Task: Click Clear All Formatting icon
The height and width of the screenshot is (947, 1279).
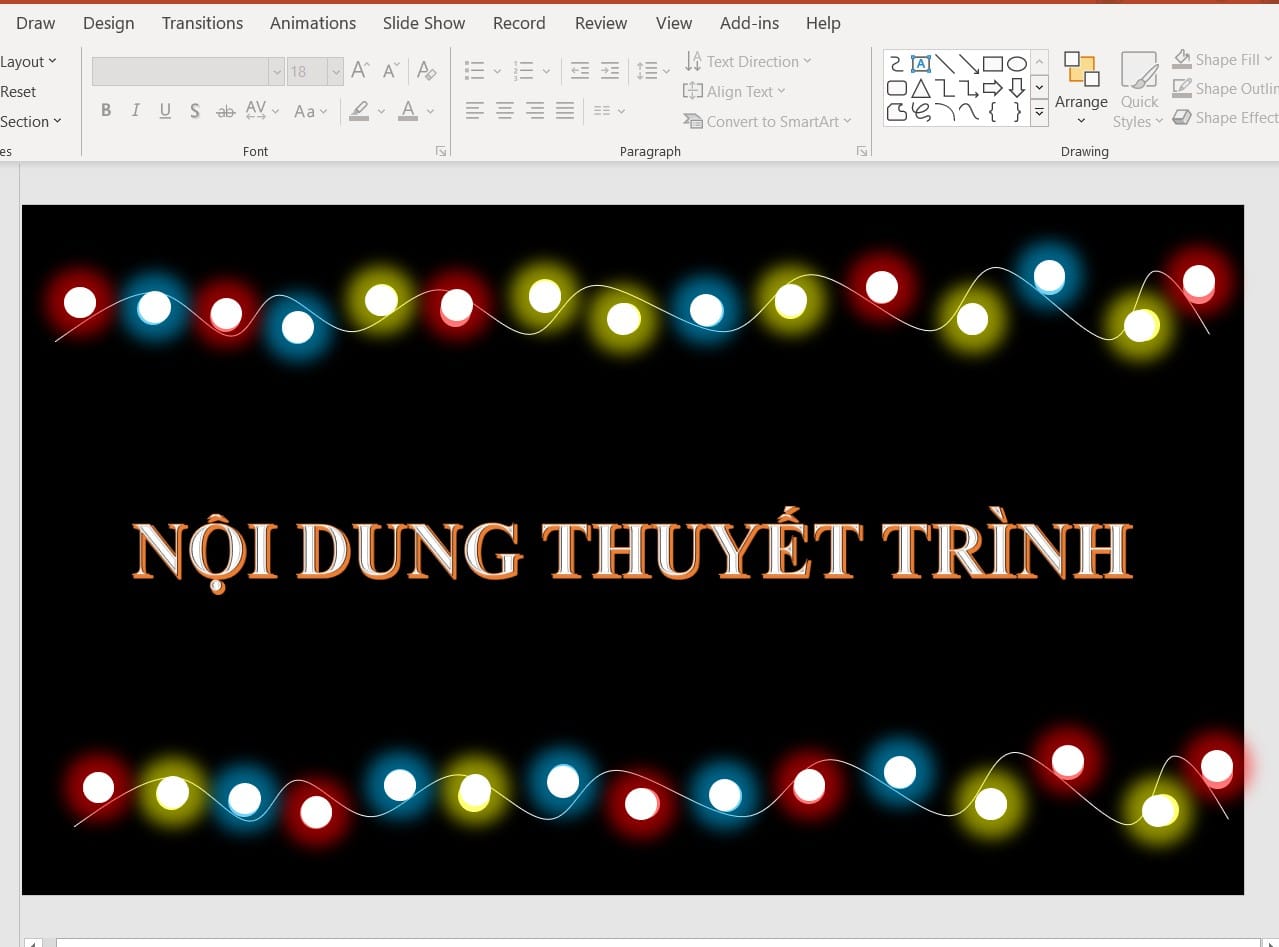Action: tap(426, 71)
